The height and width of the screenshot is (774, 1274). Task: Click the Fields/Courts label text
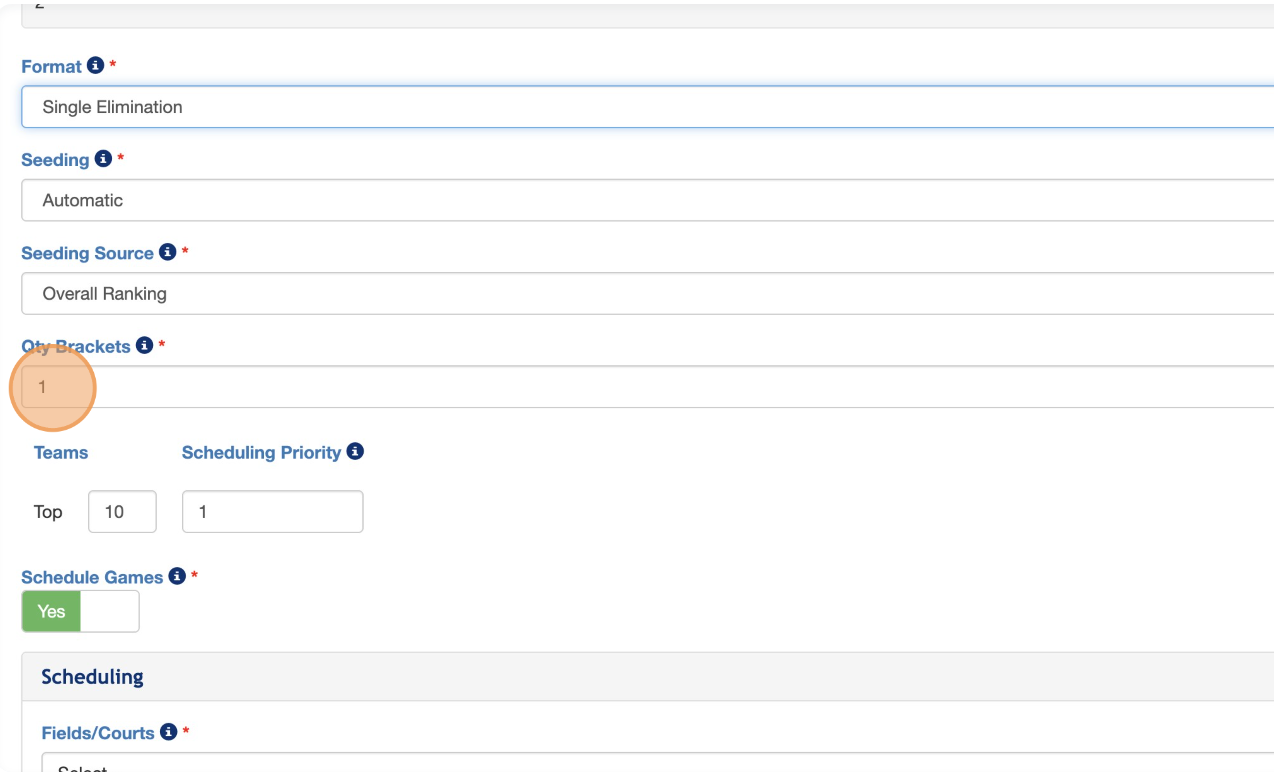pyautogui.click(x=98, y=733)
